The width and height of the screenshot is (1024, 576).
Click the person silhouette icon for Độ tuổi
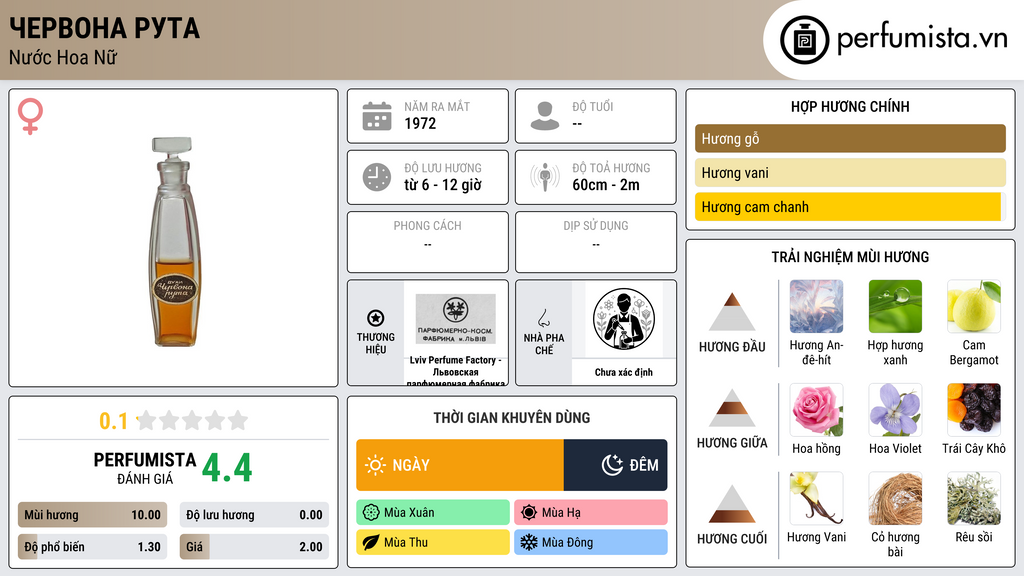(545, 116)
